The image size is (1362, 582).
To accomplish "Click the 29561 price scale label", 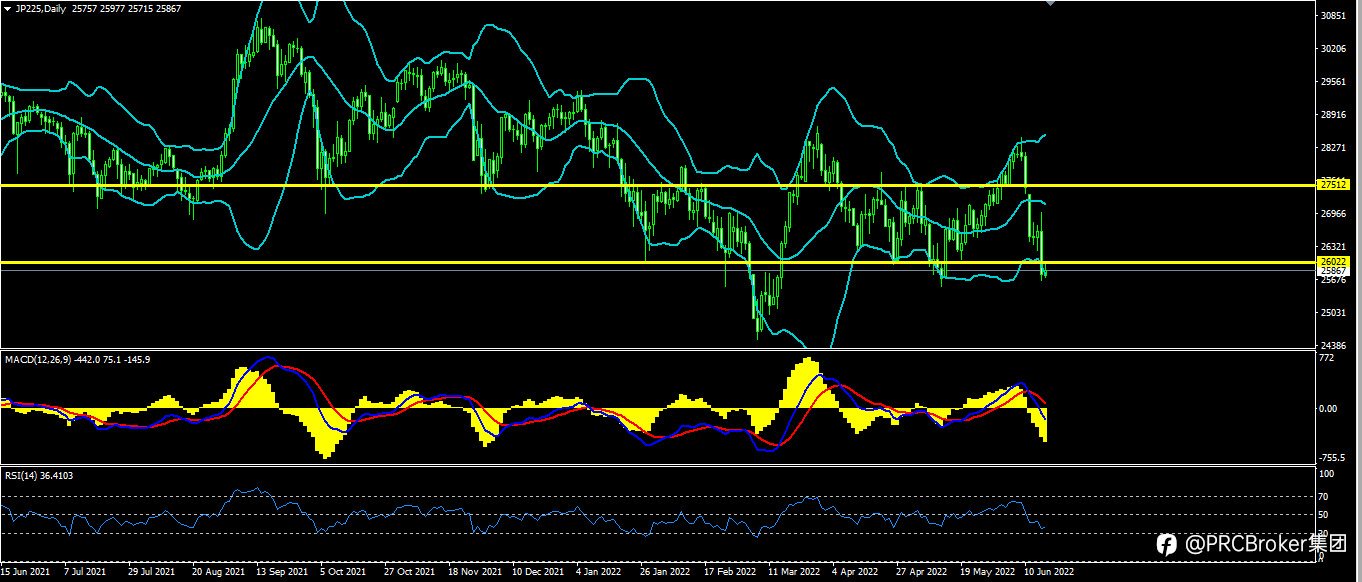I will (x=1334, y=82).
